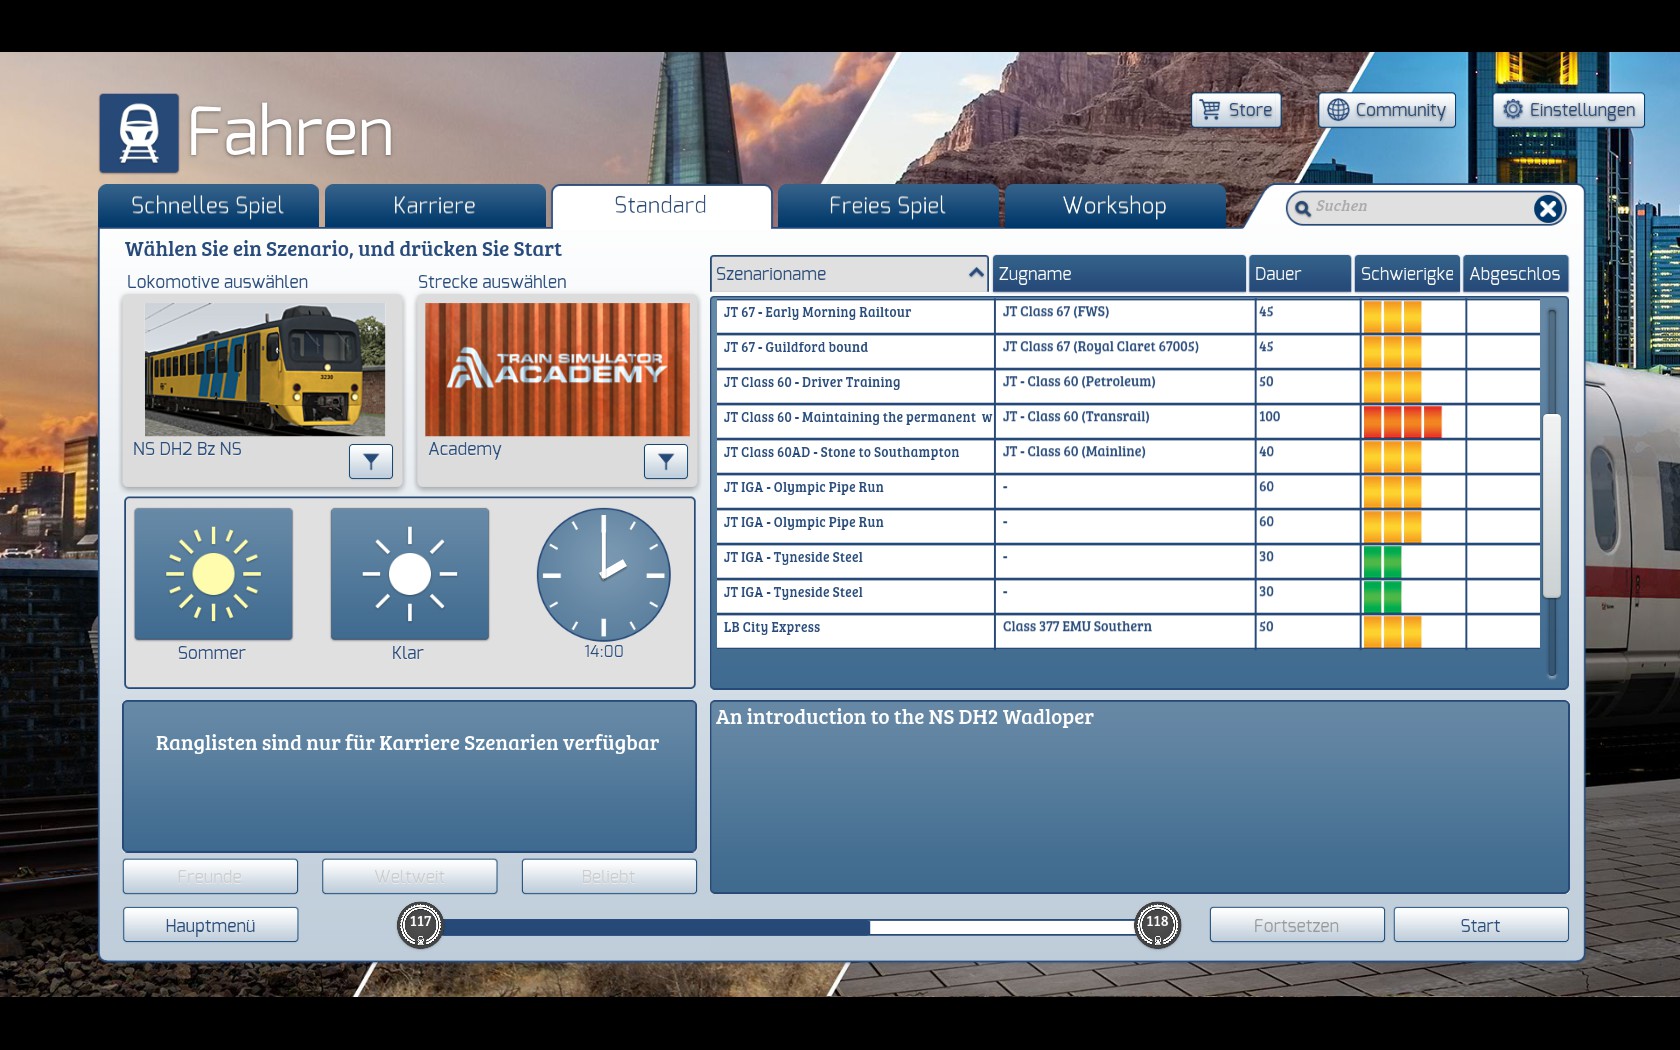Image resolution: width=1680 pixels, height=1050 pixels.
Task: Sort by Szenarioname column header
Action: click(x=849, y=274)
